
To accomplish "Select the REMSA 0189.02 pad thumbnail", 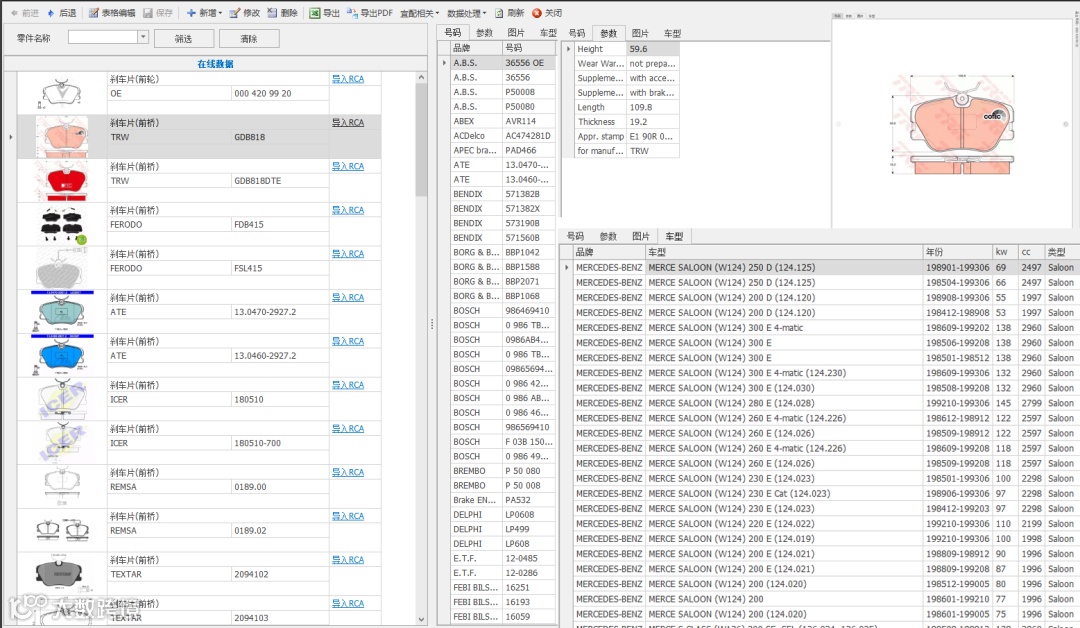I will coord(62,530).
